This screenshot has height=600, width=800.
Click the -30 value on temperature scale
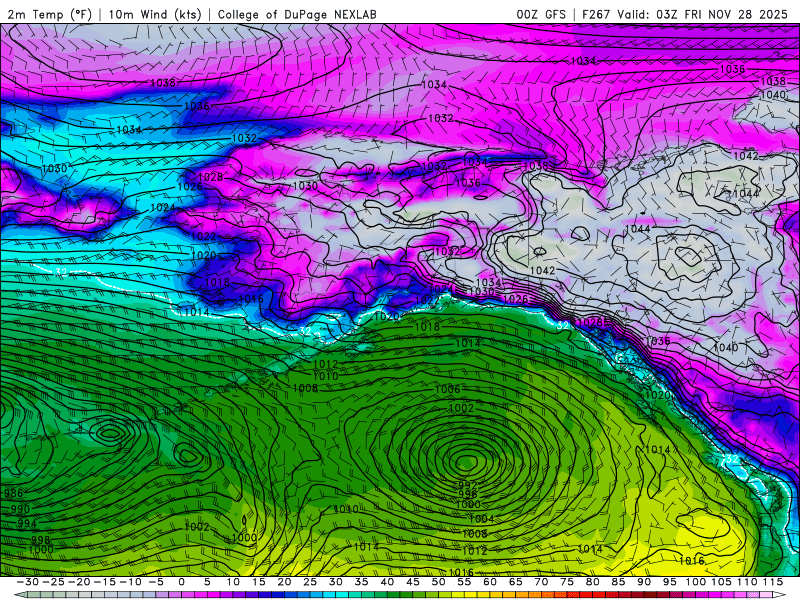click(28, 582)
